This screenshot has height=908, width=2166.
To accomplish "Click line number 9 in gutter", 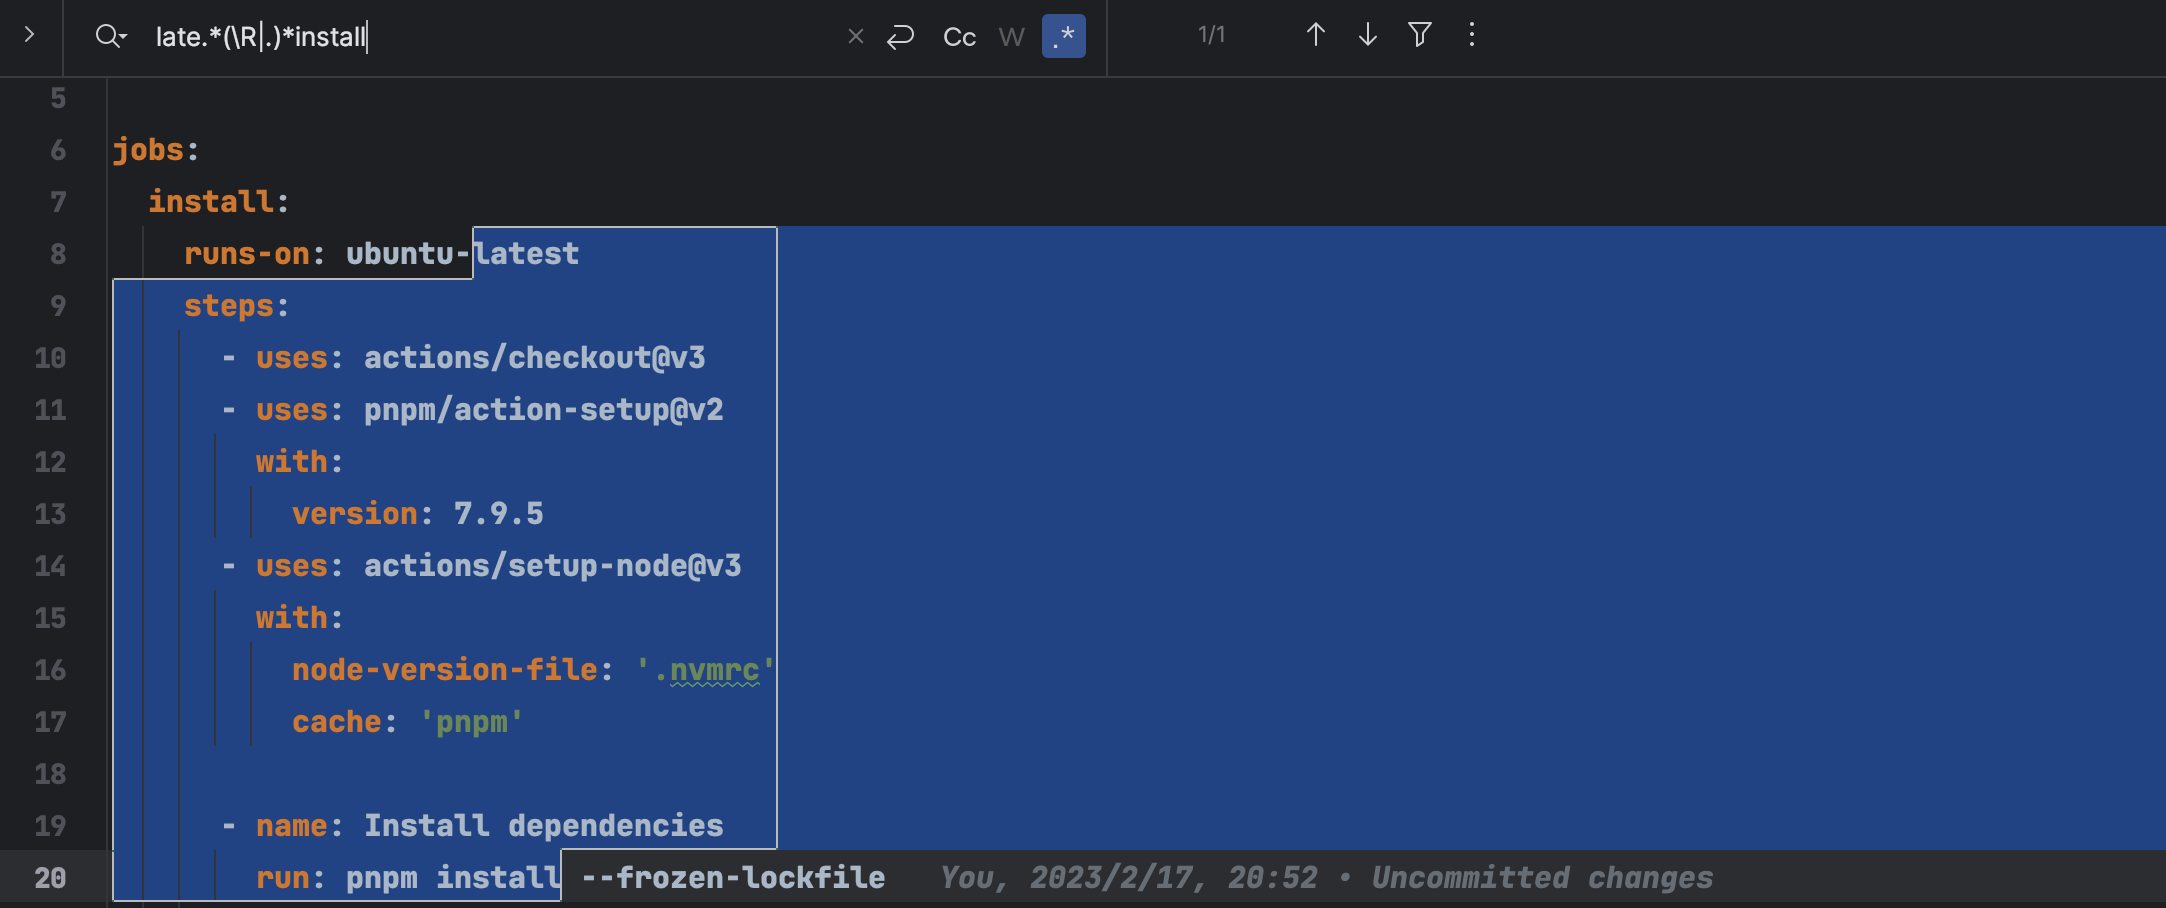I will pos(58,306).
